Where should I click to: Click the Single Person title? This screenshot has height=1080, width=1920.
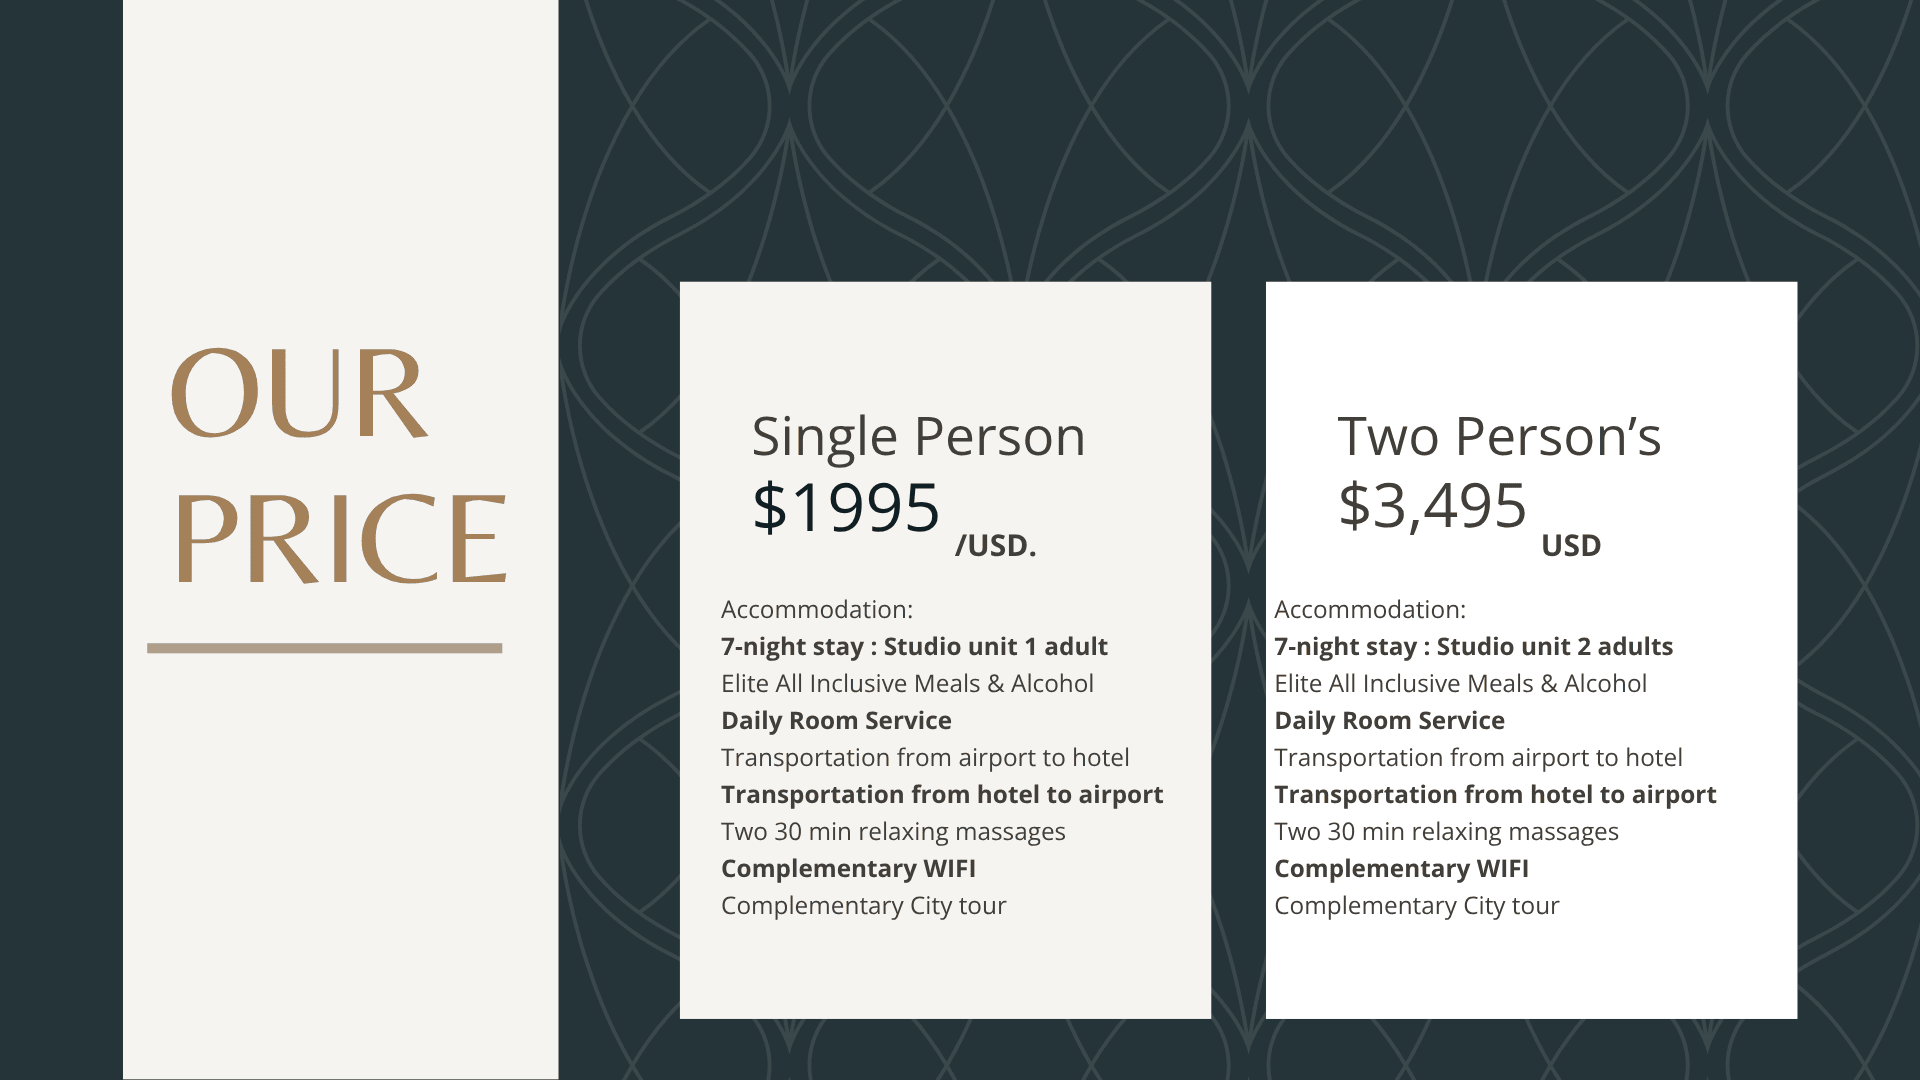(918, 437)
